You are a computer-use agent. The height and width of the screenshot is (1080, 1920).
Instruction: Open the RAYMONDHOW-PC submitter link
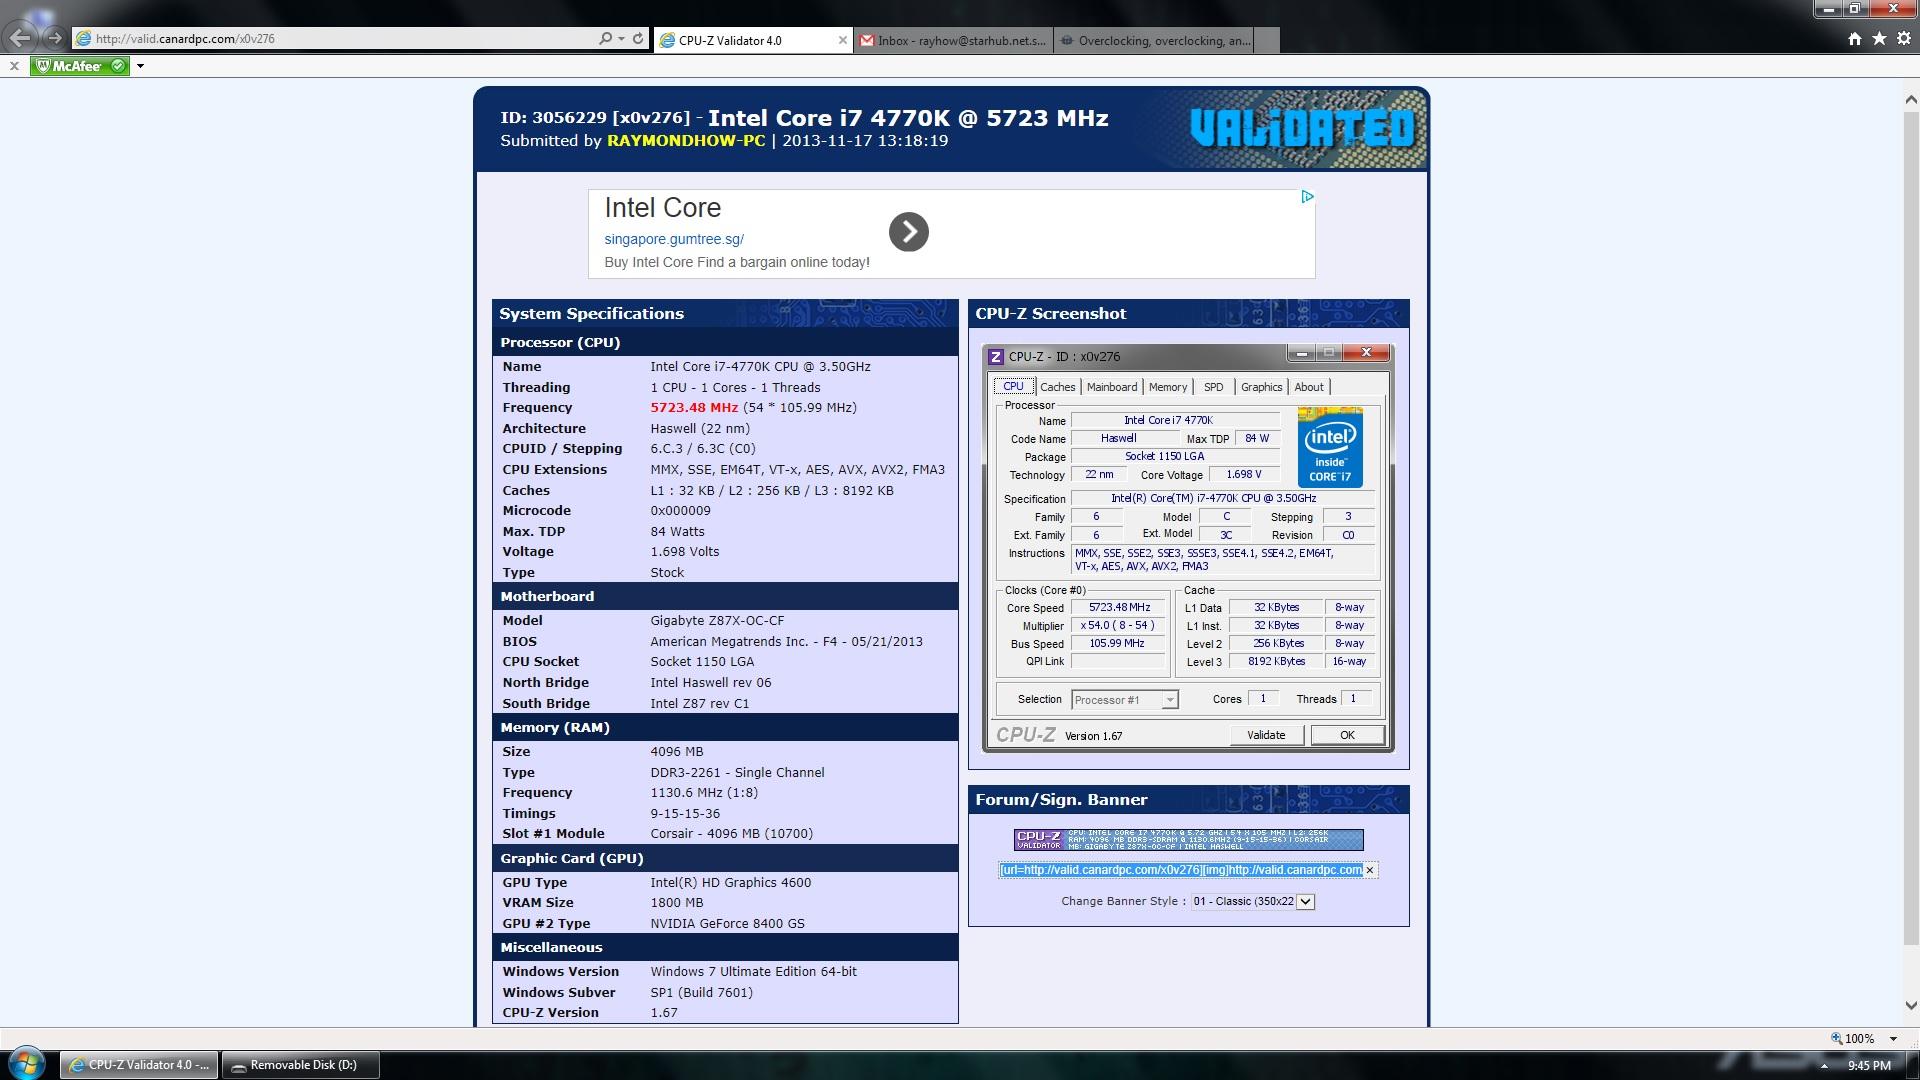tap(686, 141)
